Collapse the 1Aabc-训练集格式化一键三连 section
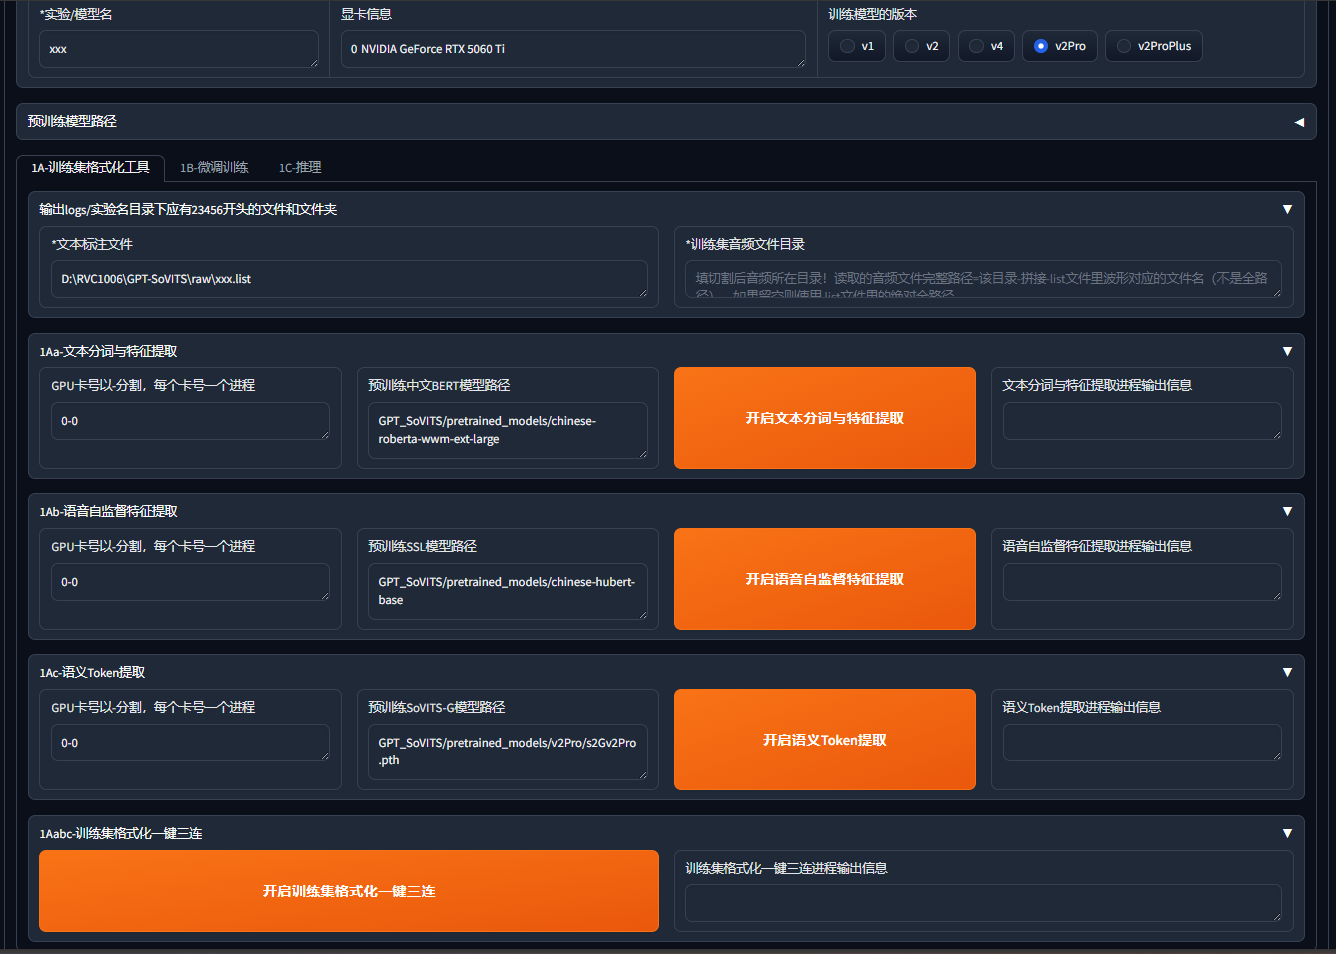Image resolution: width=1336 pixels, height=954 pixels. click(x=1287, y=833)
